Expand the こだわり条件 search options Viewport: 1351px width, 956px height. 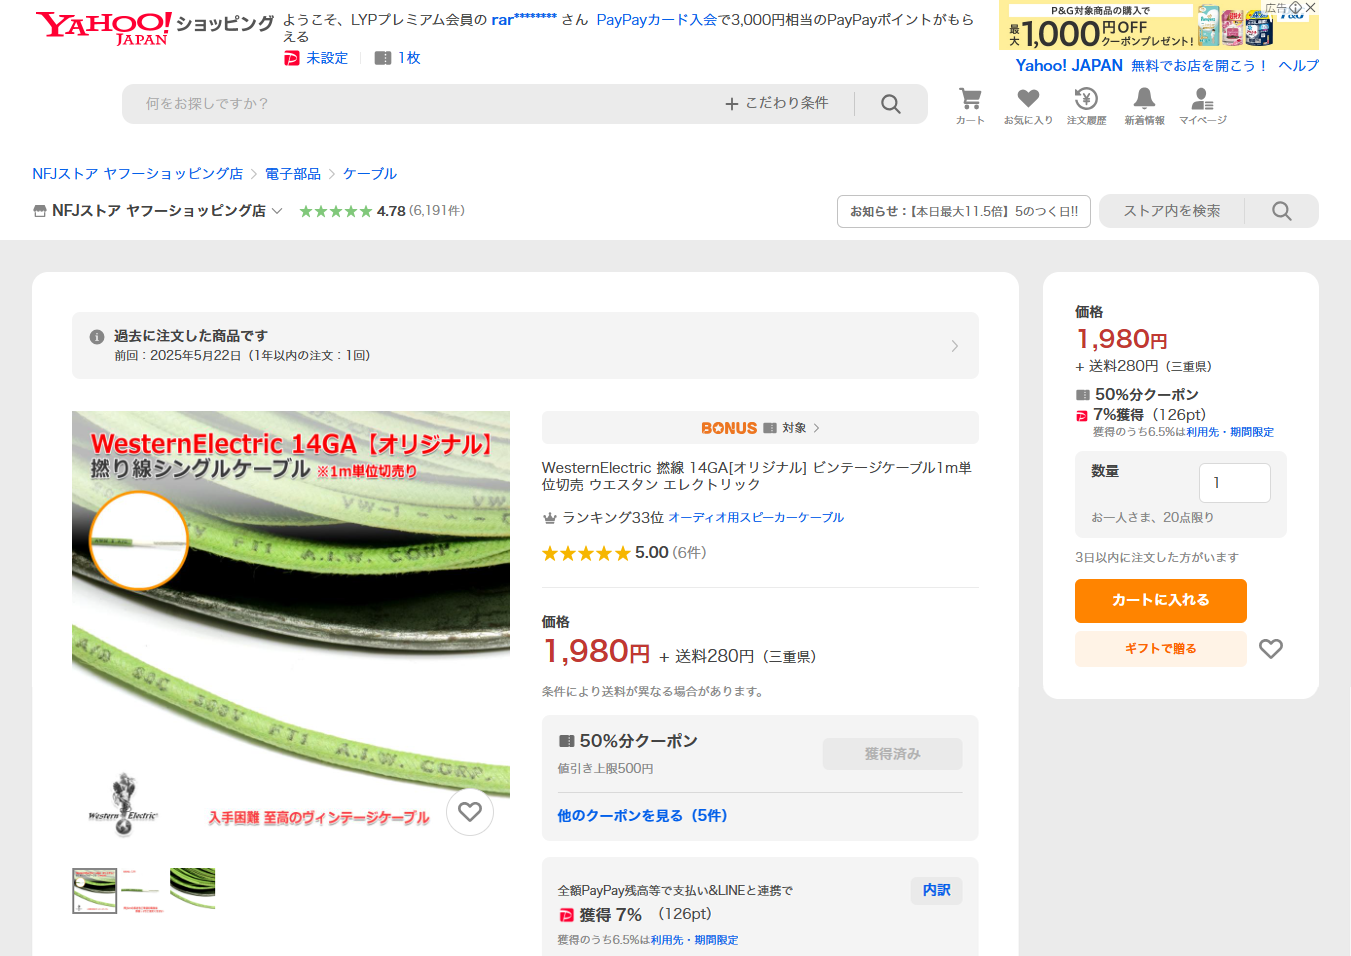click(x=777, y=103)
